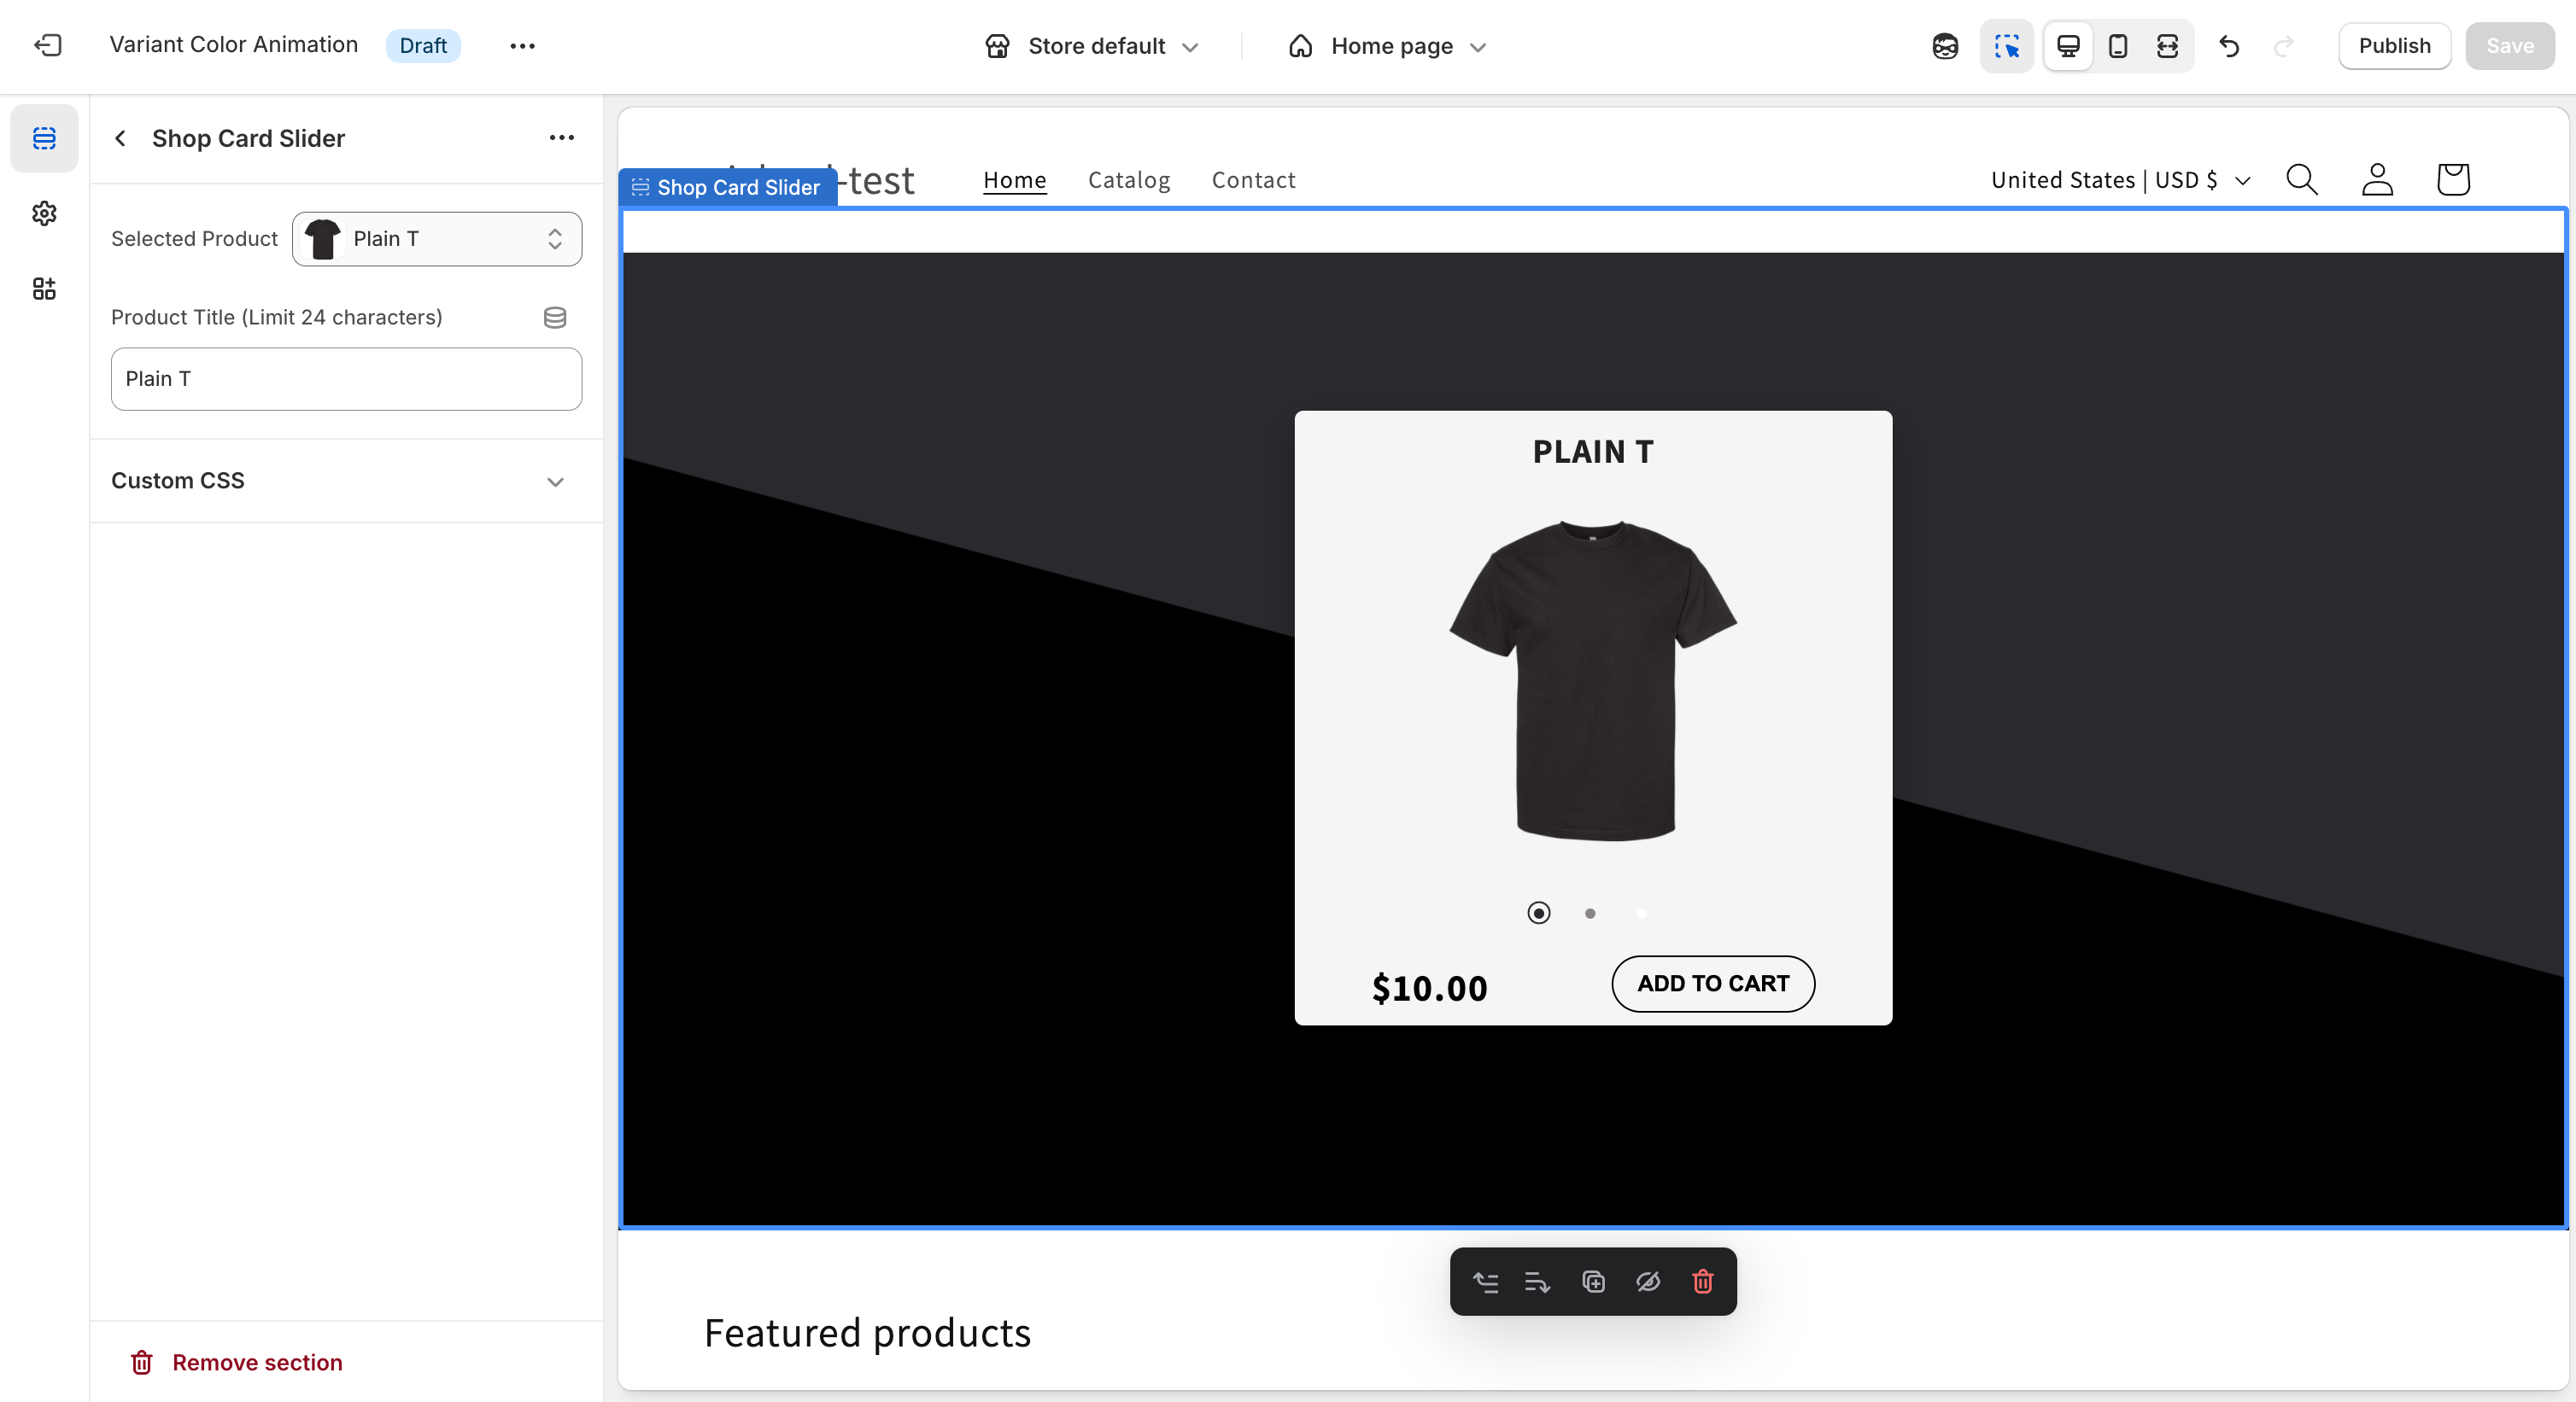The width and height of the screenshot is (2576, 1402).
Task: Click the Publish button
Action: point(2393,46)
